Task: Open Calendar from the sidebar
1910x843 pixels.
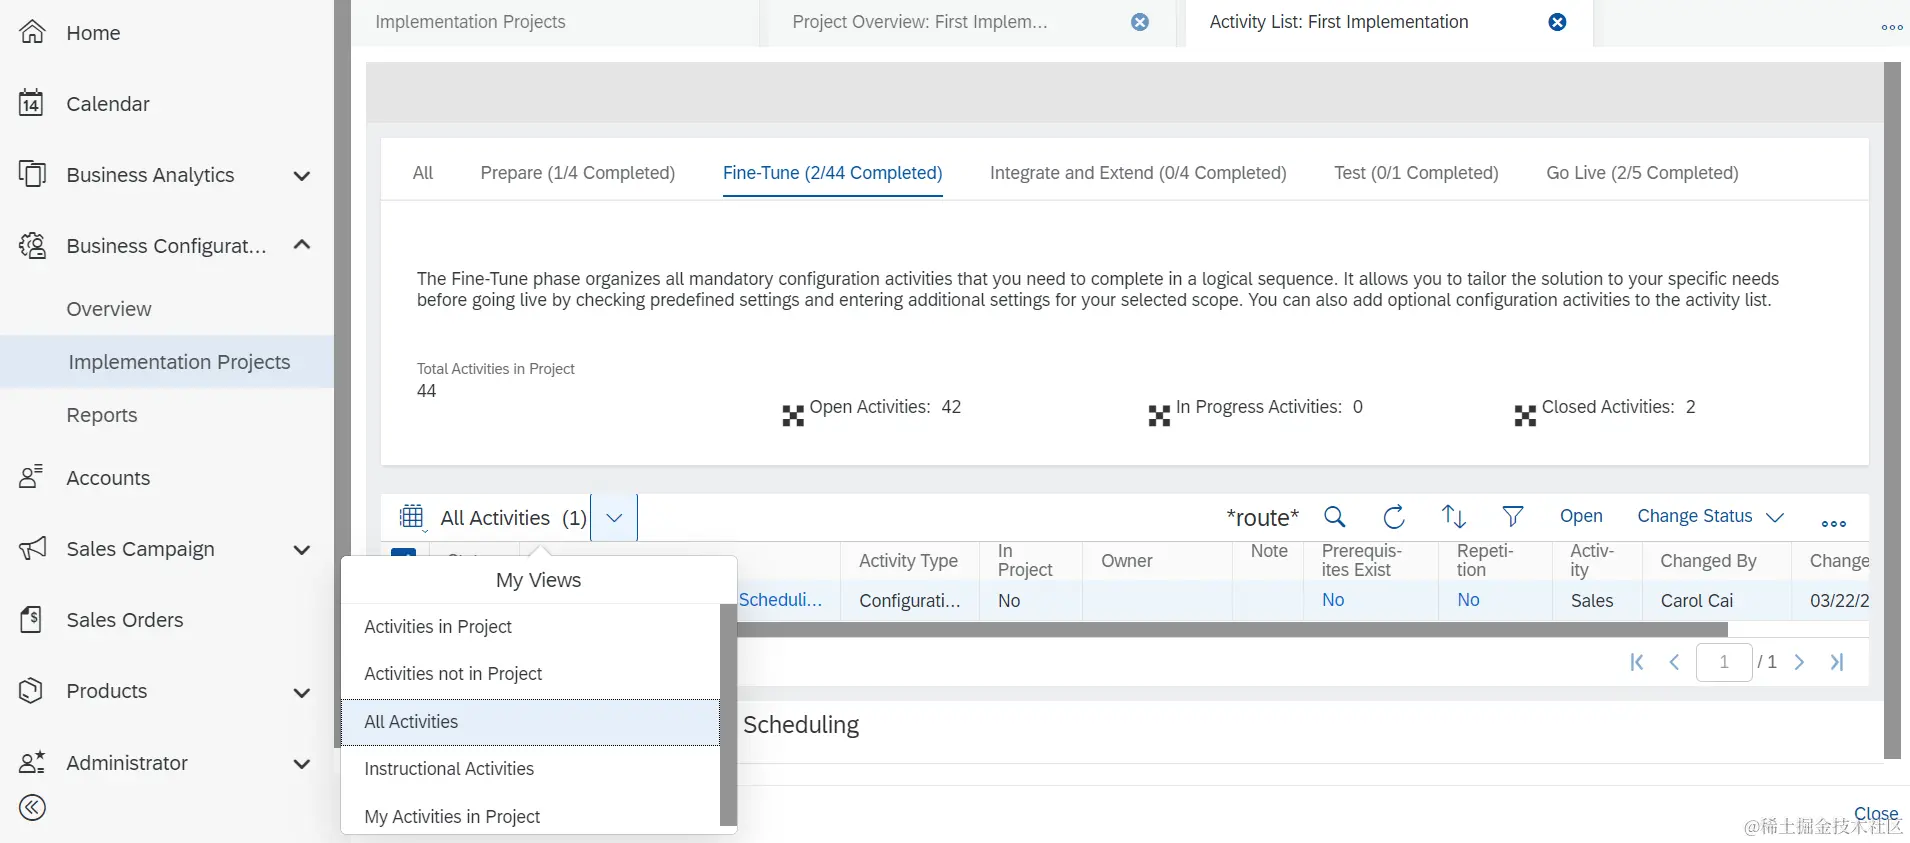Action: pos(107,104)
